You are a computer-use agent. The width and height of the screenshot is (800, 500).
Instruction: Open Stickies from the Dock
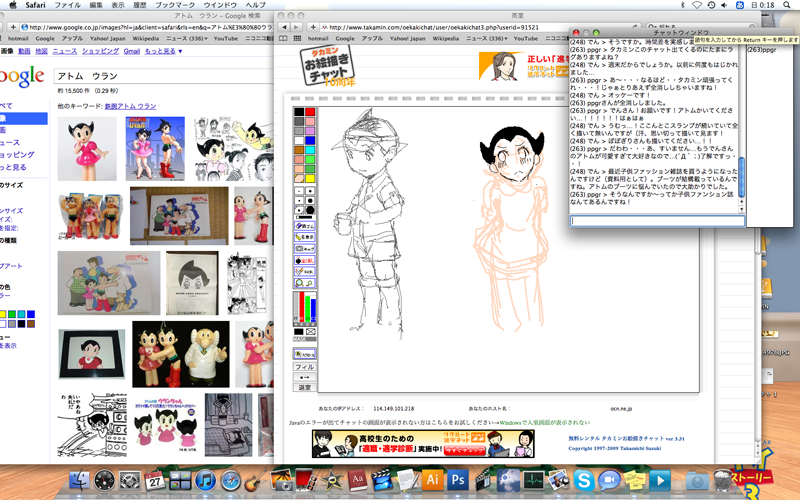coord(634,481)
